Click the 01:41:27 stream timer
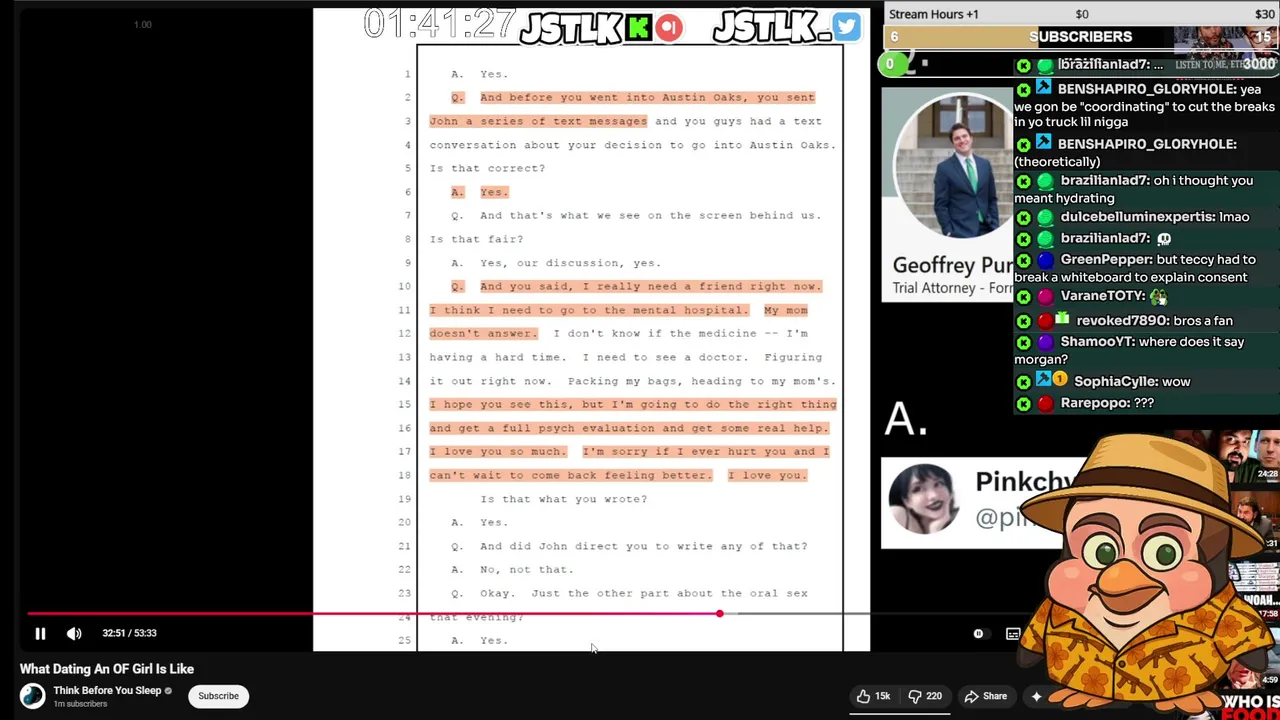 (439, 24)
